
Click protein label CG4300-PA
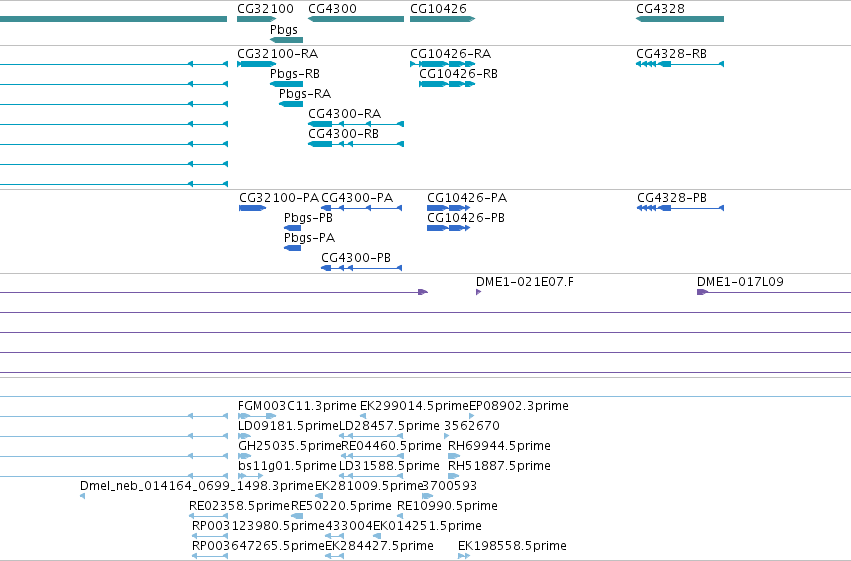[x=357, y=198]
